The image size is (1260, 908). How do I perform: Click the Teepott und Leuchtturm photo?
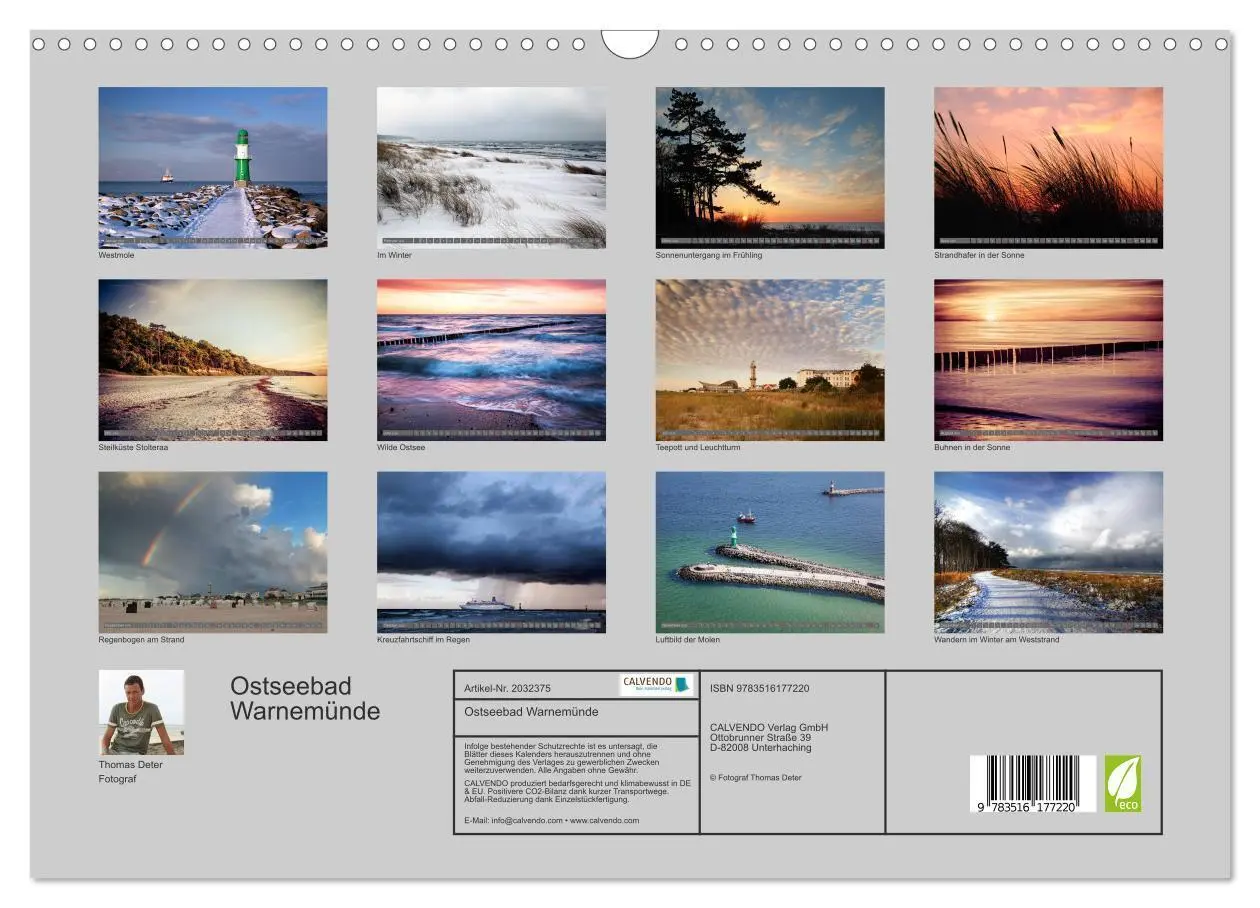(x=770, y=360)
